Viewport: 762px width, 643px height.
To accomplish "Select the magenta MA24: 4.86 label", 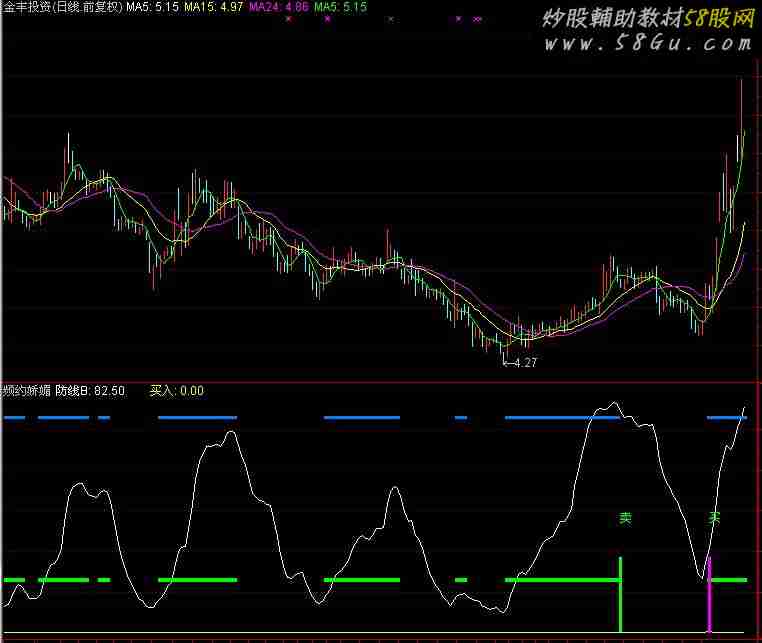I will click(278, 7).
